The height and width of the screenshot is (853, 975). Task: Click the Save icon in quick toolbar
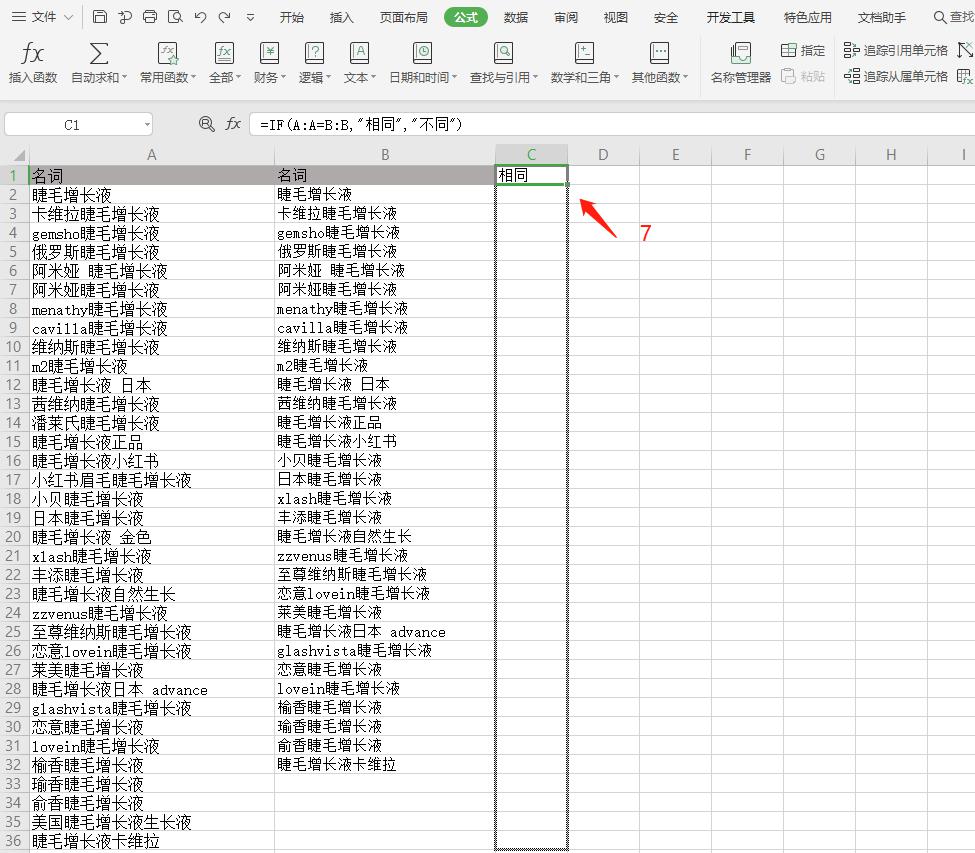click(99, 17)
